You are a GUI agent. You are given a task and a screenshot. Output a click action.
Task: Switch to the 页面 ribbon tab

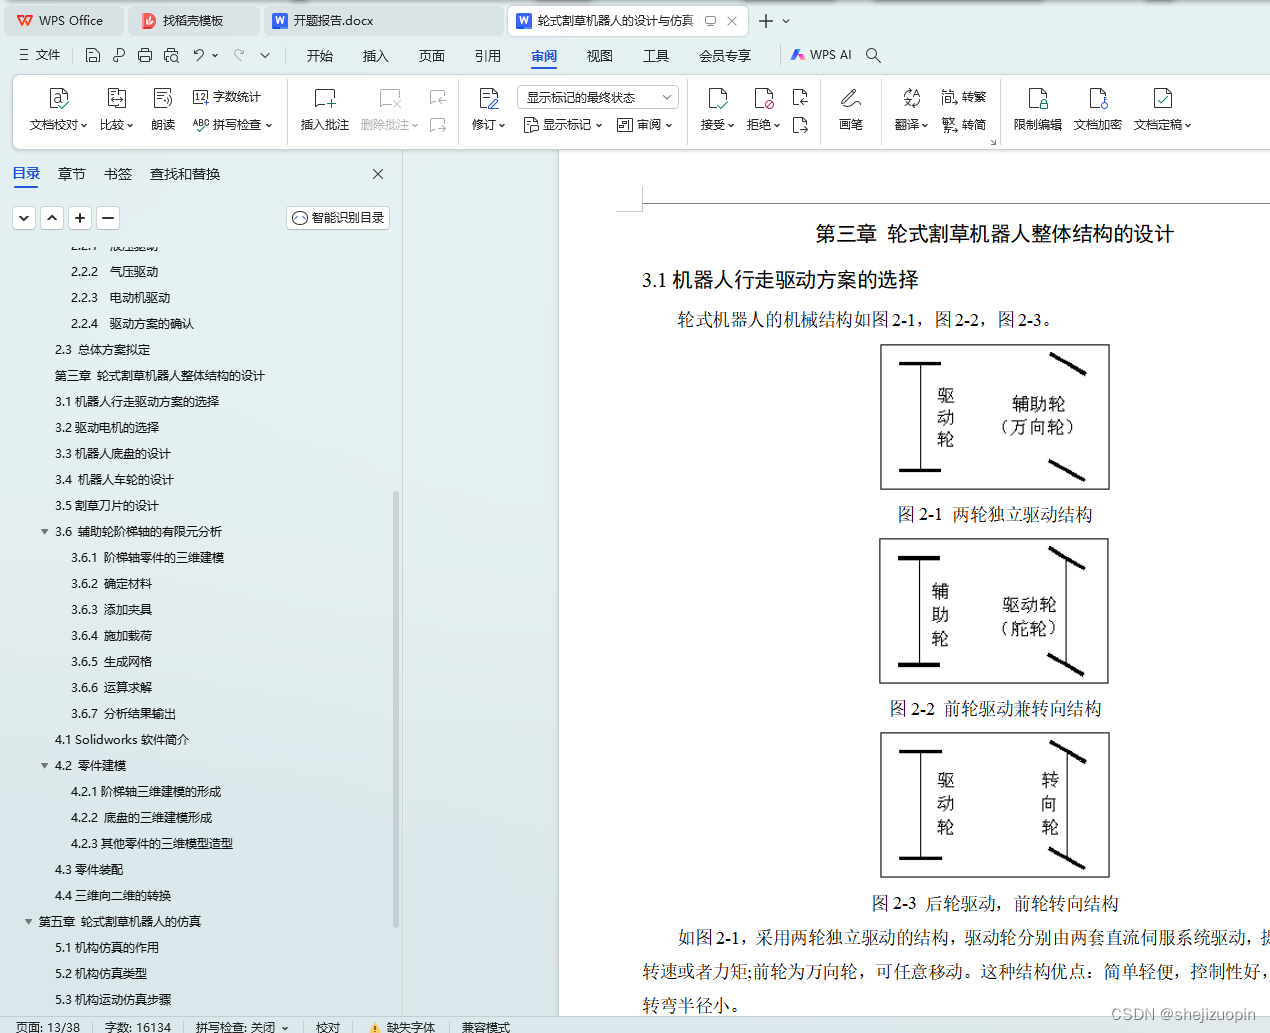click(x=432, y=56)
